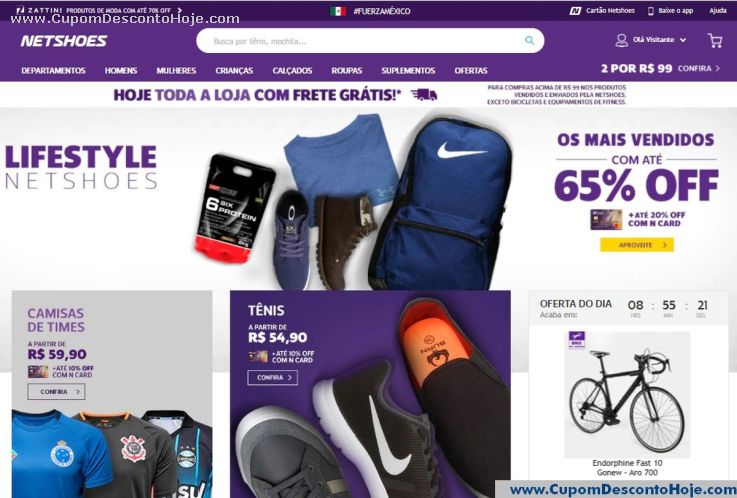Click the Mexico flag icon
Viewport: 737px width, 498px height.
[x=338, y=11]
